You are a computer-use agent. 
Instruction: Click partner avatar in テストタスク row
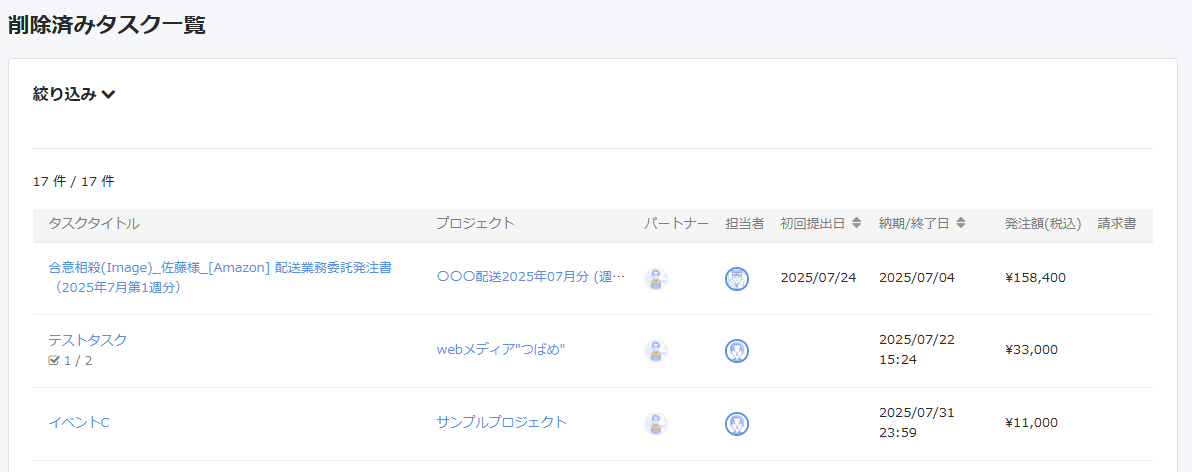[x=656, y=350]
